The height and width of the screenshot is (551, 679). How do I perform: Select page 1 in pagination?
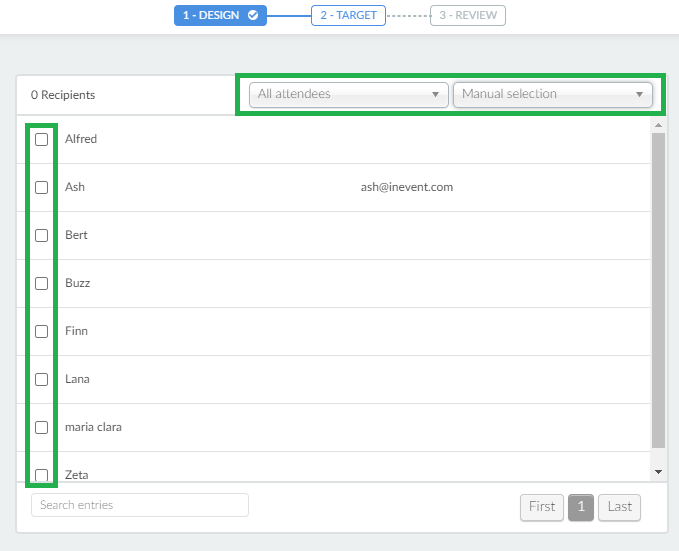[x=581, y=507]
